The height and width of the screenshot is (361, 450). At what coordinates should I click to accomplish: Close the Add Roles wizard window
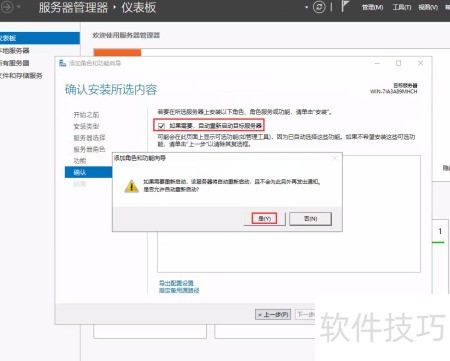click(421, 63)
